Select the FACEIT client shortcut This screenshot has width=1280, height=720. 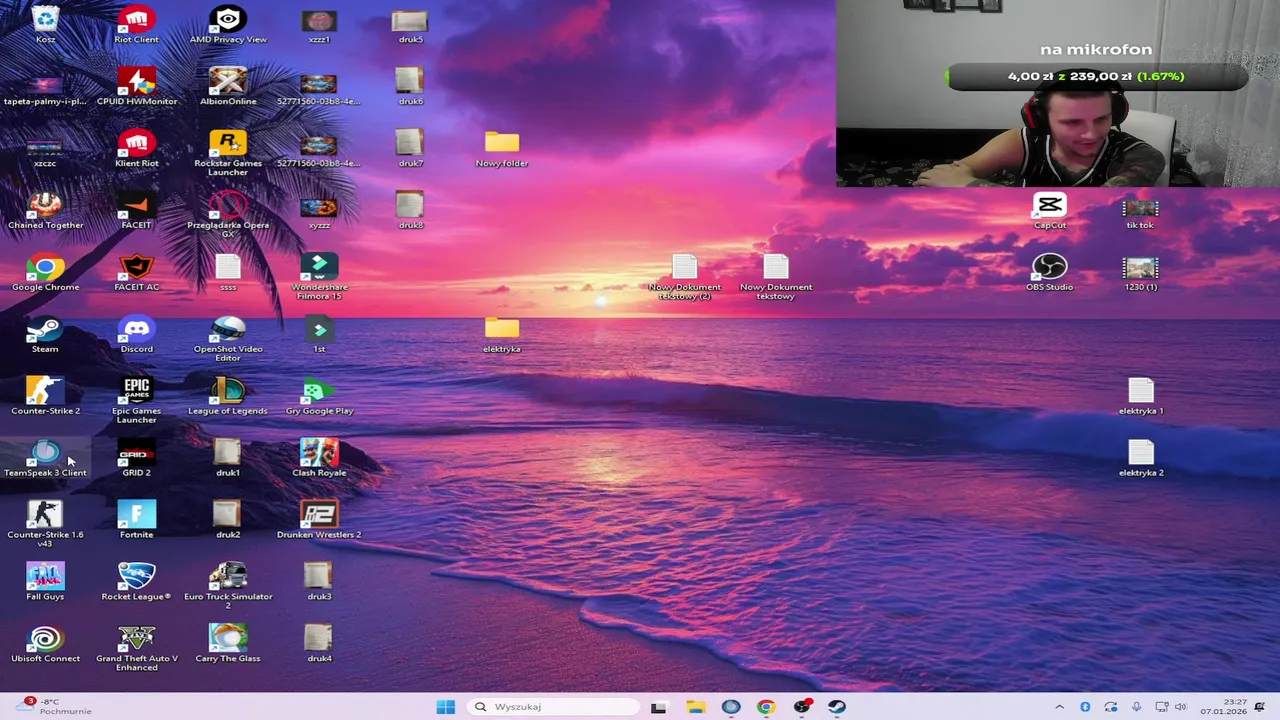pyautogui.click(x=136, y=212)
